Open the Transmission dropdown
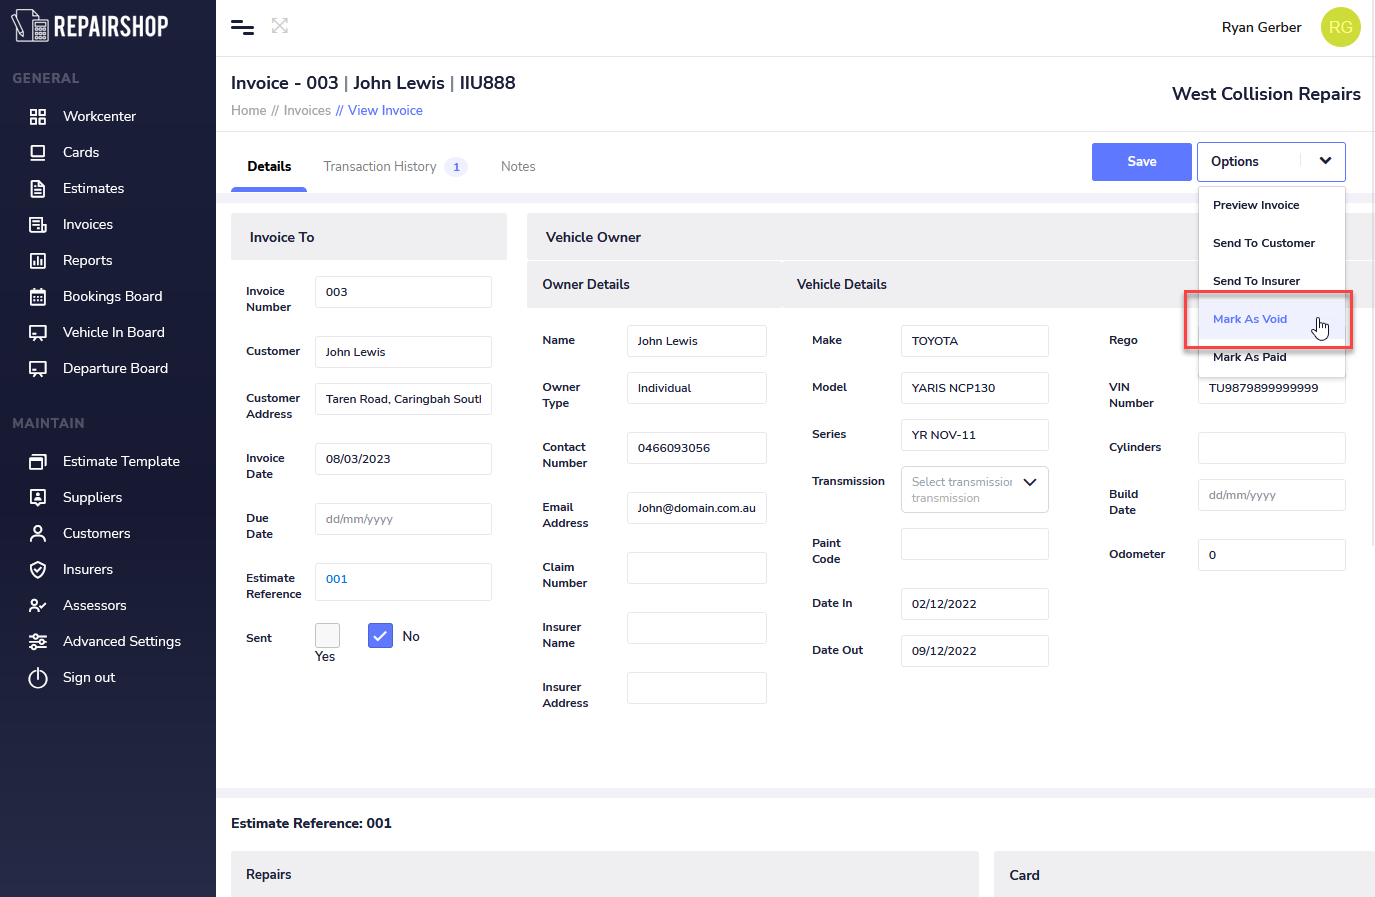Image resolution: width=1375 pixels, height=897 pixels. tap(974, 489)
